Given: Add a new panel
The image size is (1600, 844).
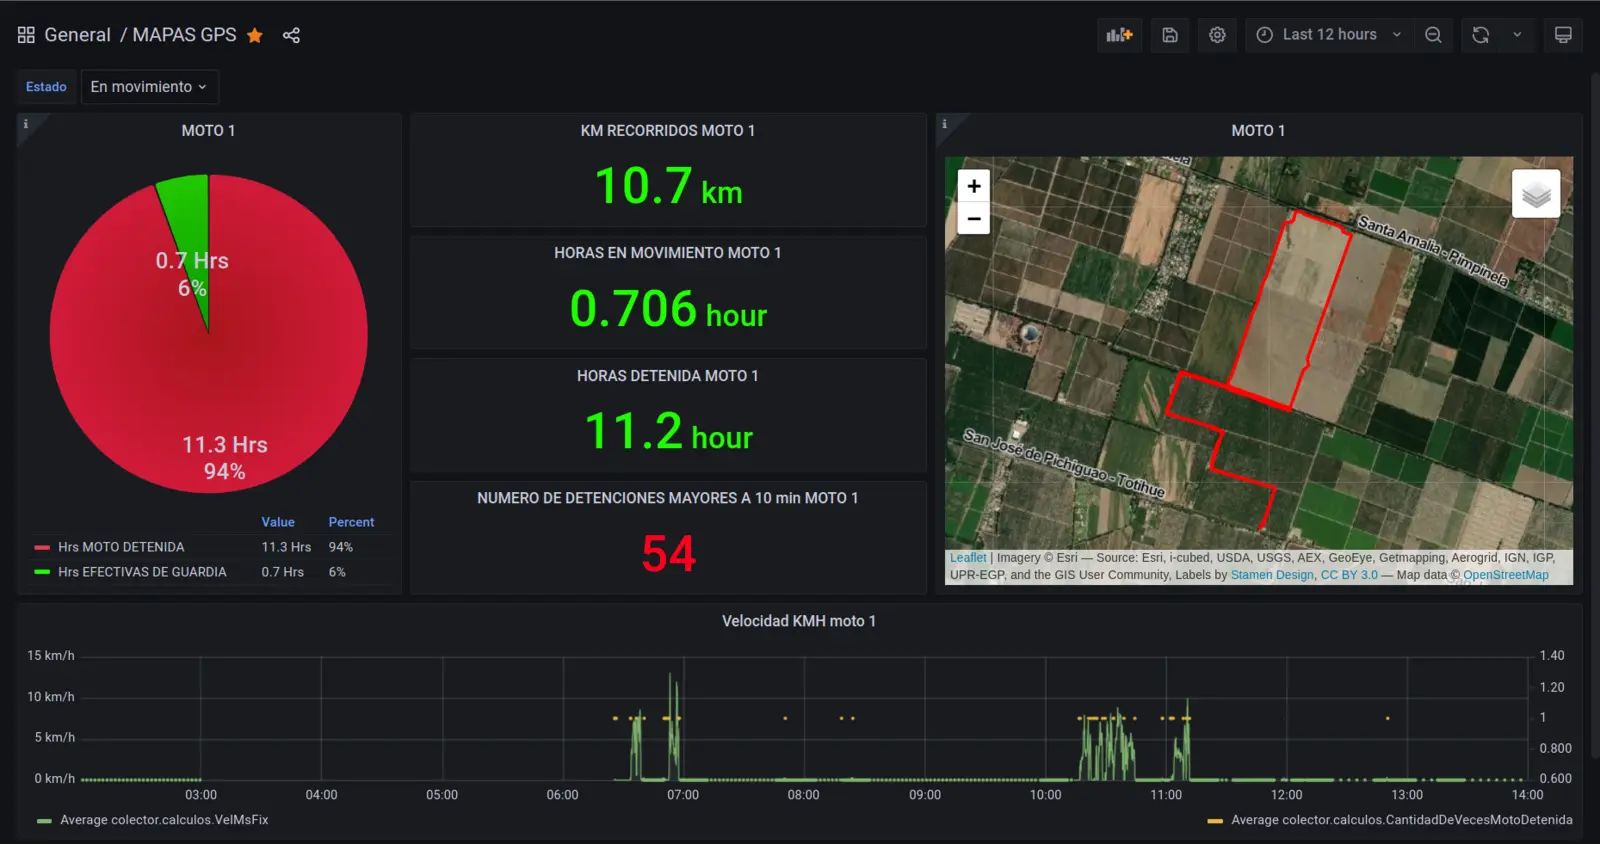Looking at the screenshot, I should 1119,35.
